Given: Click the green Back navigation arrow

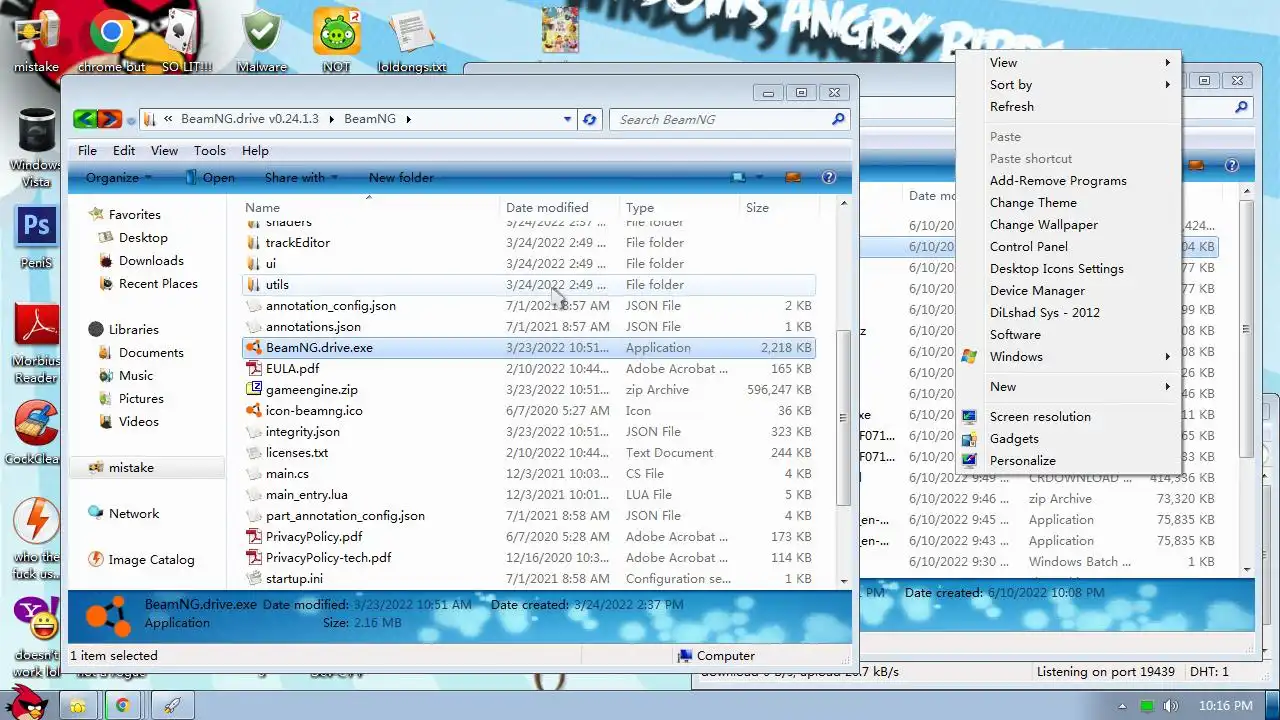Looking at the screenshot, I should pos(85,119).
